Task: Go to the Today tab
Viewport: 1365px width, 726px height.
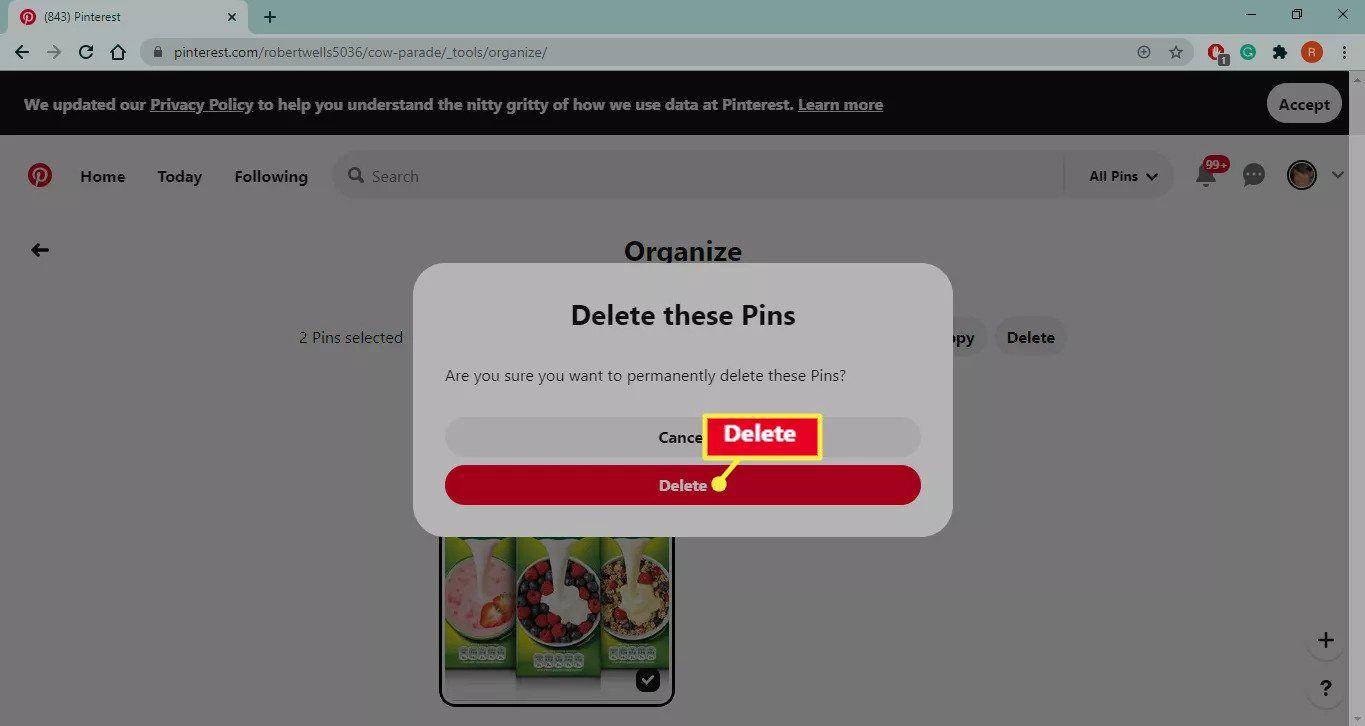Action: 179,176
